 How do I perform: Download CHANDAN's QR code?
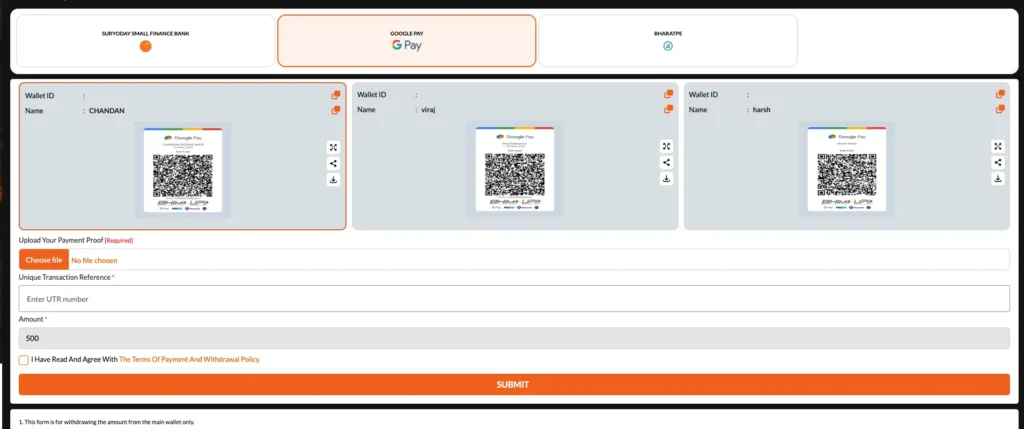[x=334, y=180]
